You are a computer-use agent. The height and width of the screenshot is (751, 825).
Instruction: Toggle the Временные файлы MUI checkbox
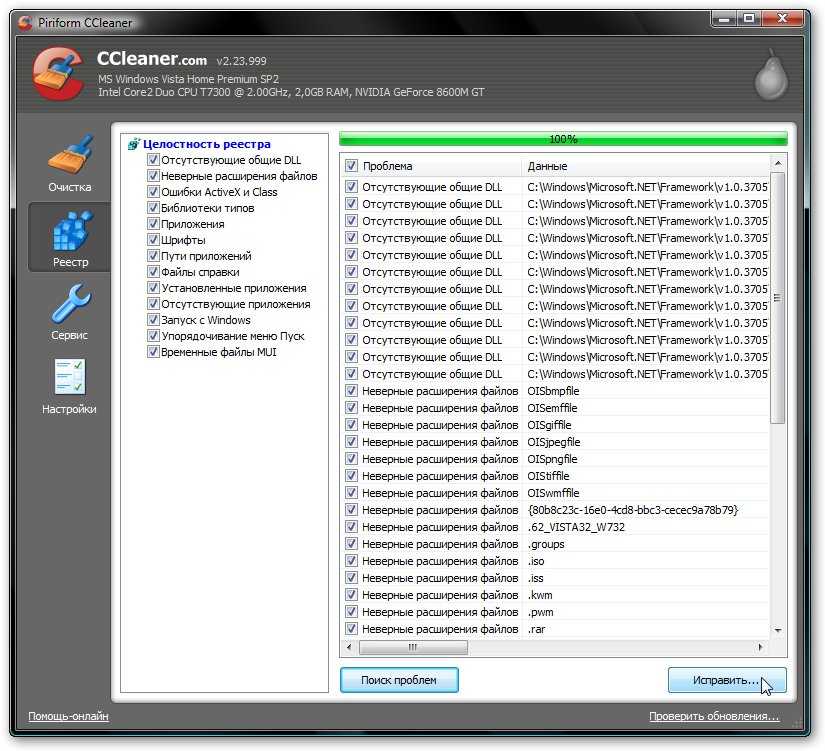153,352
